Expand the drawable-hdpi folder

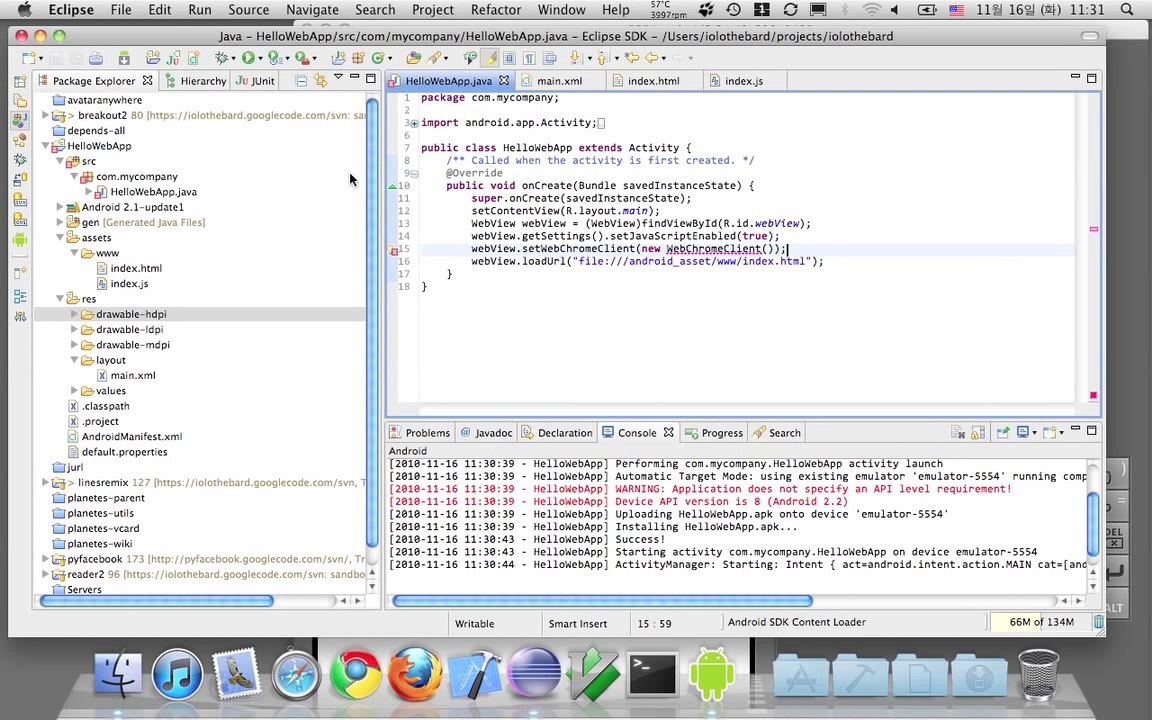tap(74, 314)
